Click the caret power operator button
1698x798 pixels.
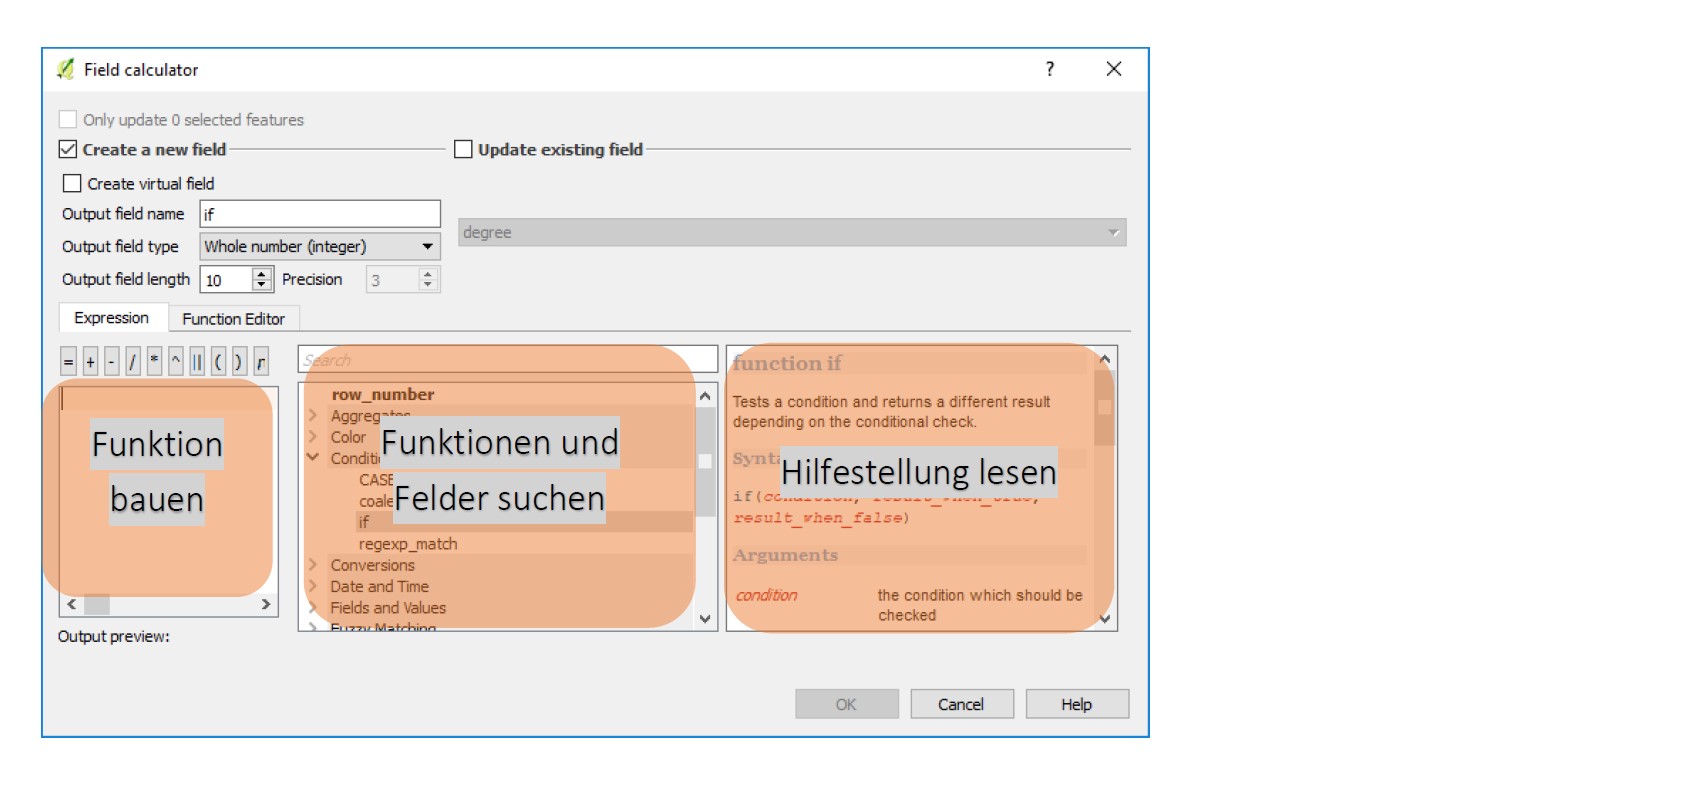tap(175, 362)
